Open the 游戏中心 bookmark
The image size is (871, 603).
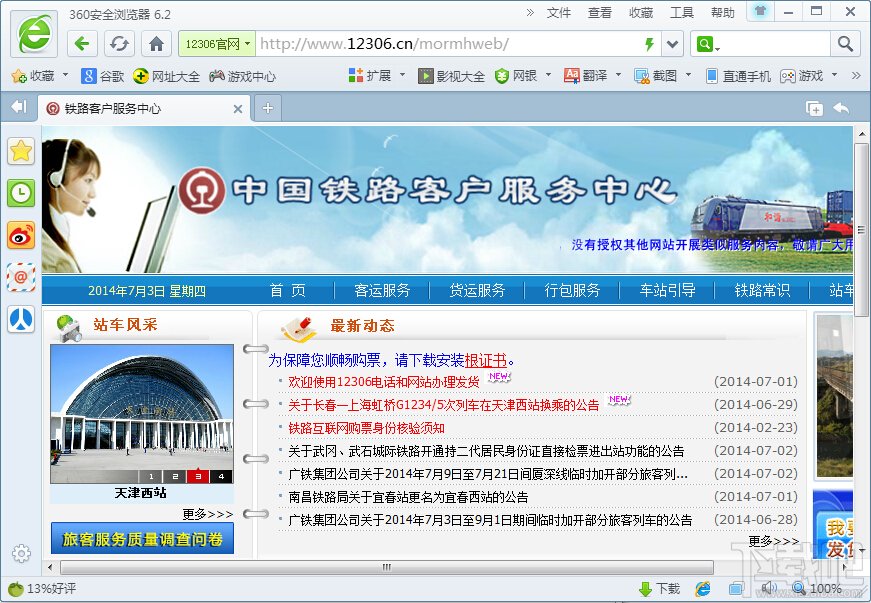(242, 76)
